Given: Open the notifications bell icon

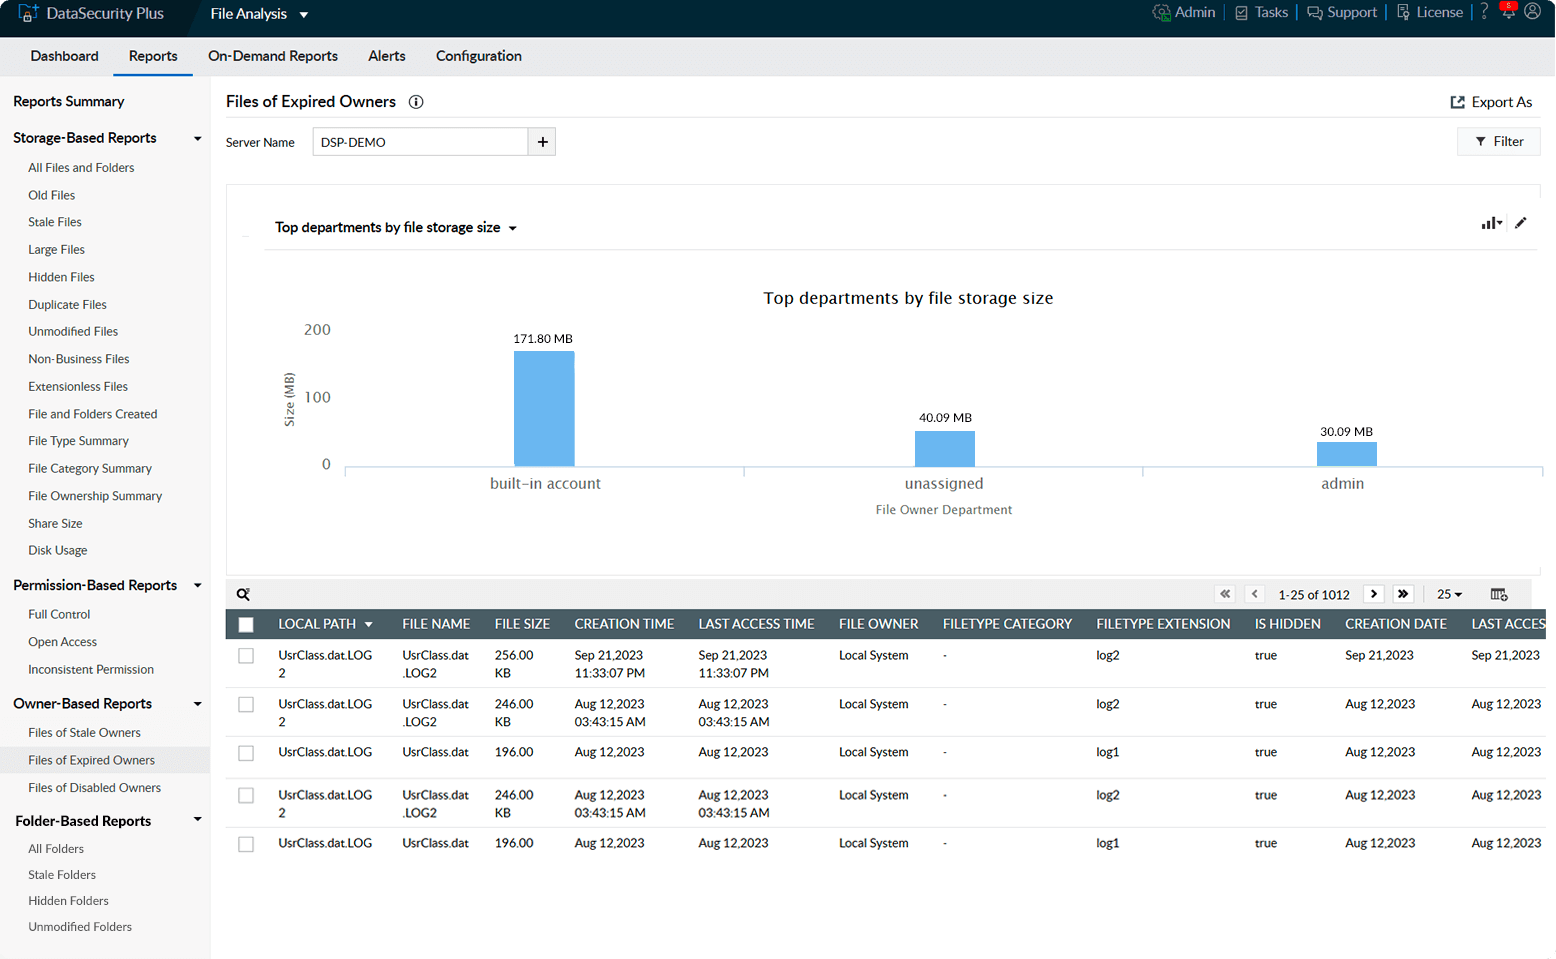Looking at the screenshot, I should (x=1508, y=13).
